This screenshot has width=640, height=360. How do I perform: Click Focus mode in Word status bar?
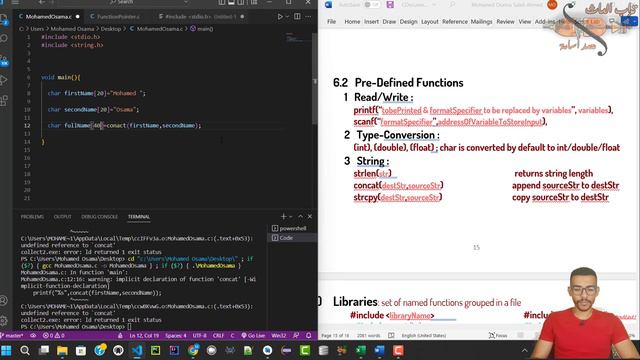click(x=498, y=336)
